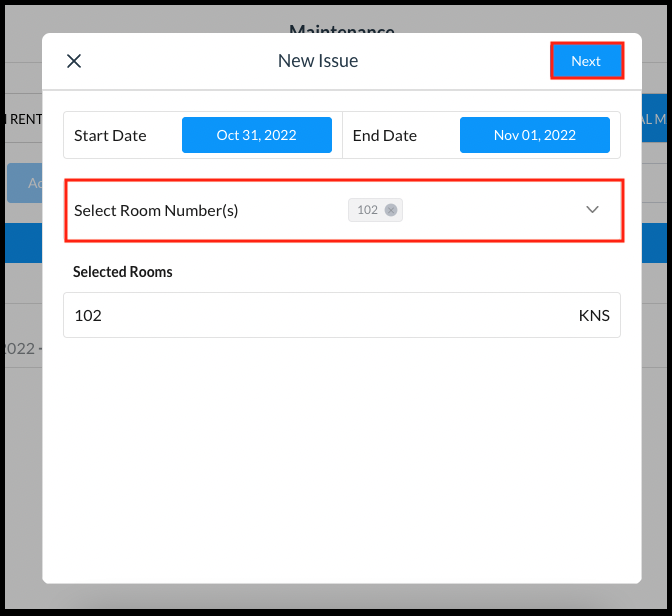
Task: Click the New Issue dialog title
Action: (x=318, y=61)
